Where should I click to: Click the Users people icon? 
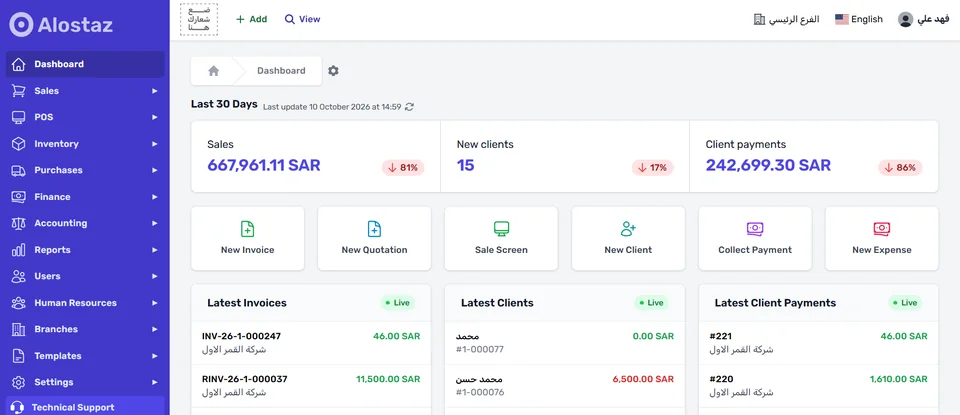[18, 276]
